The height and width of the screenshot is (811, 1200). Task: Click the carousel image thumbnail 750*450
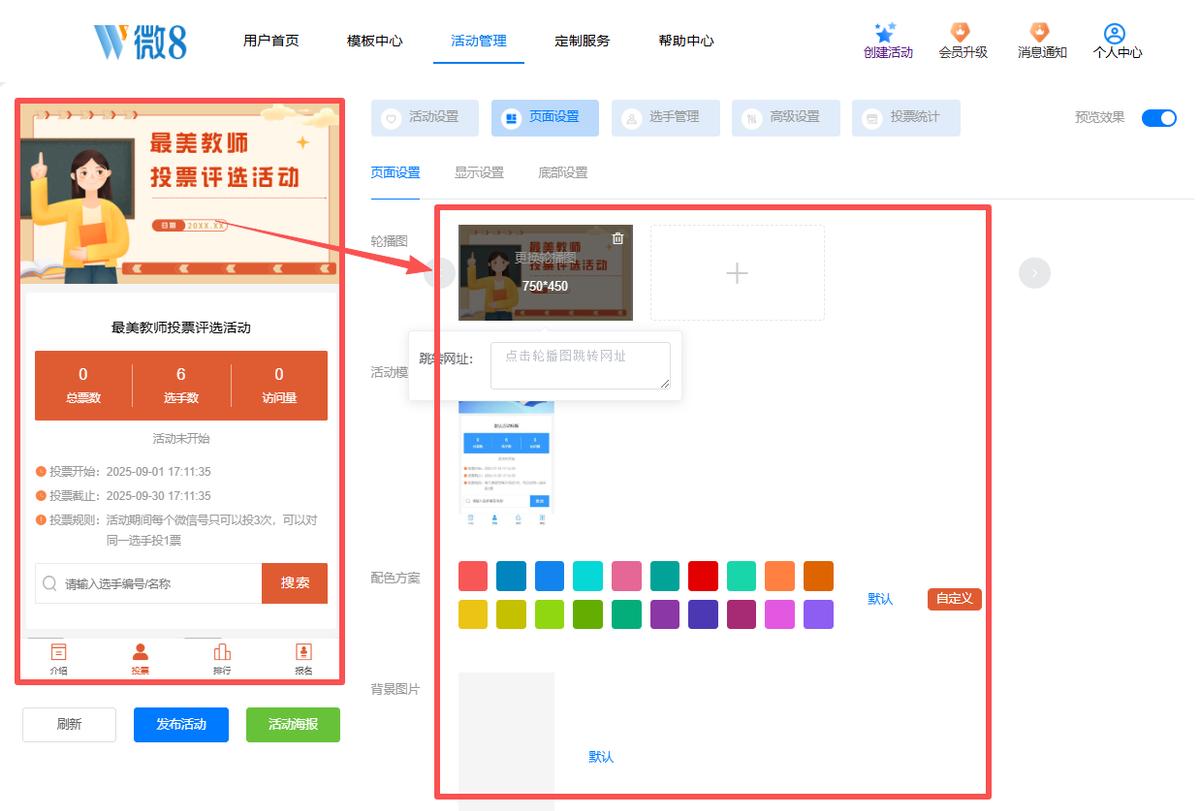point(546,272)
